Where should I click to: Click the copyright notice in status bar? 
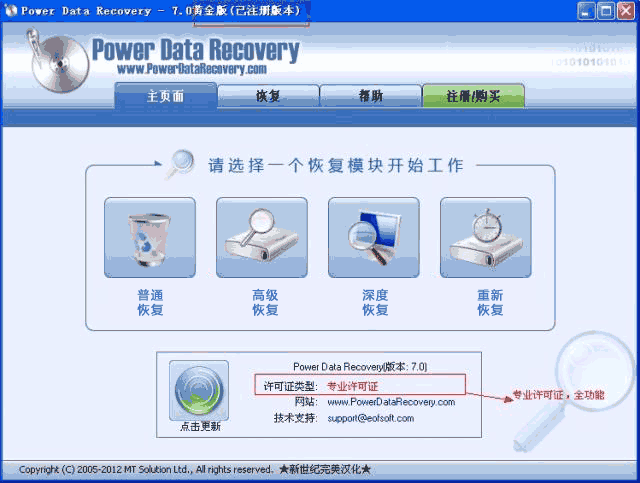point(145,470)
